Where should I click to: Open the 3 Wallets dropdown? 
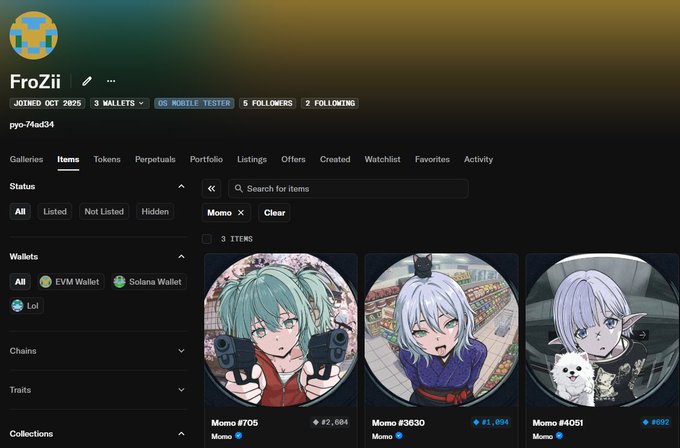[119, 103]
